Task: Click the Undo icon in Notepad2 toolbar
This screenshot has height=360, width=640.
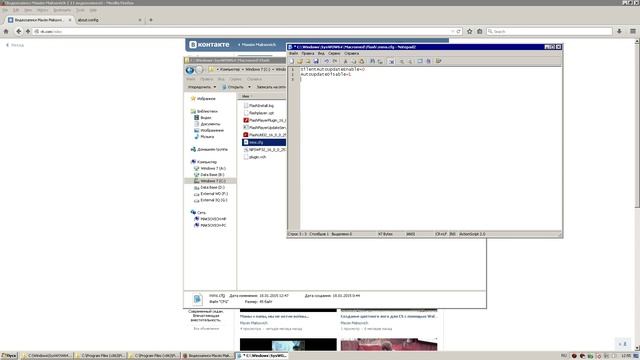Action: point(327,61)
